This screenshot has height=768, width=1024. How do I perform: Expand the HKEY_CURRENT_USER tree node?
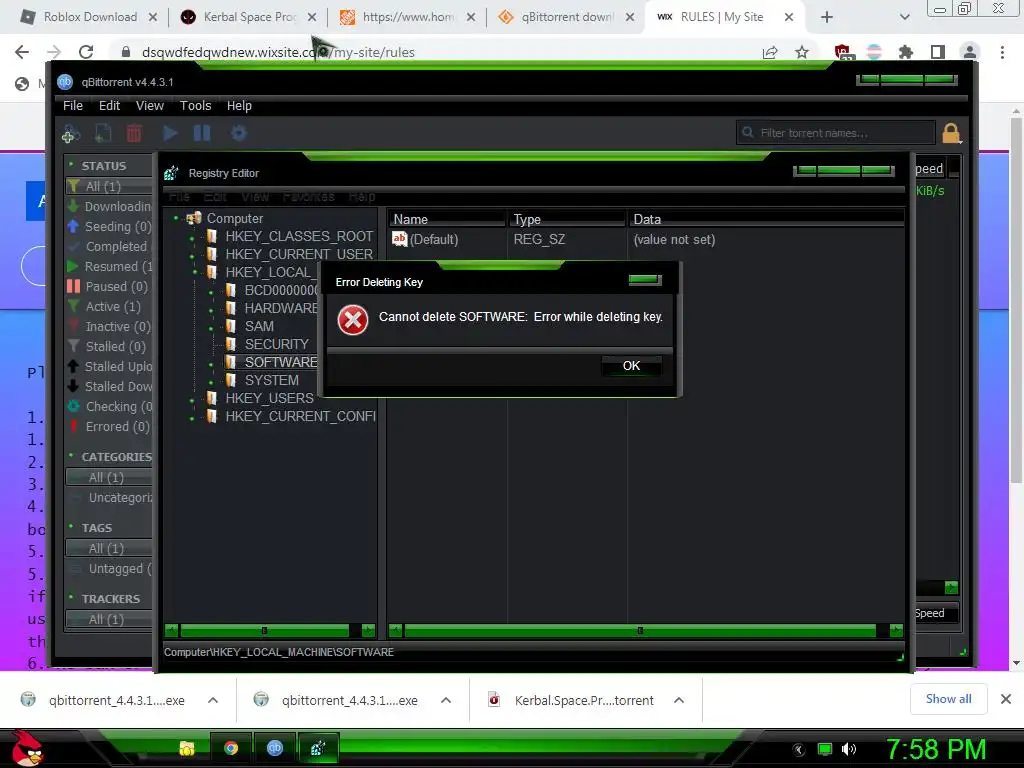tap(193, 256)
